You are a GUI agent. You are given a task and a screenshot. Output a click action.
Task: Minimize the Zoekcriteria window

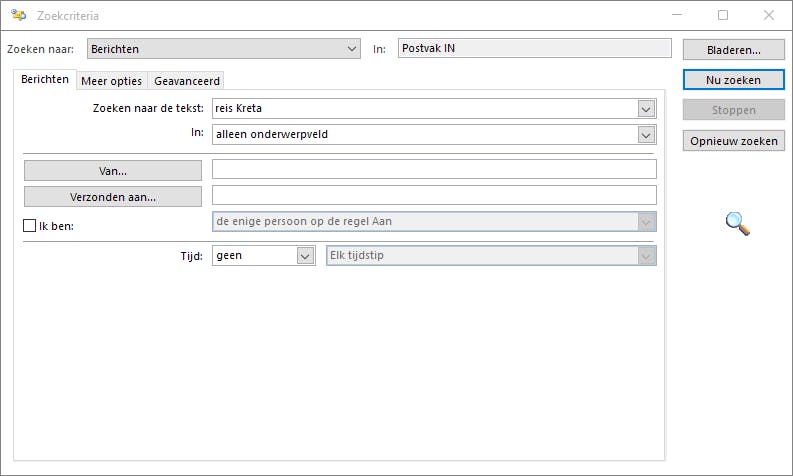tap(676, 15)
